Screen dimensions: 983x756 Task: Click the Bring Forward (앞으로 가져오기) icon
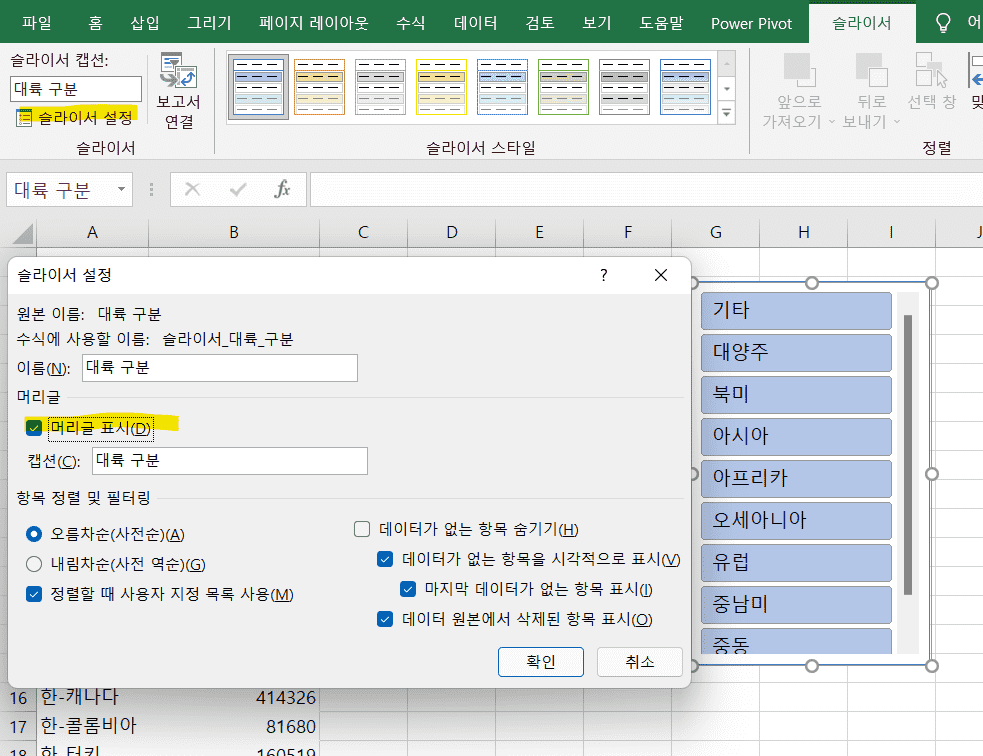[798, 70]
